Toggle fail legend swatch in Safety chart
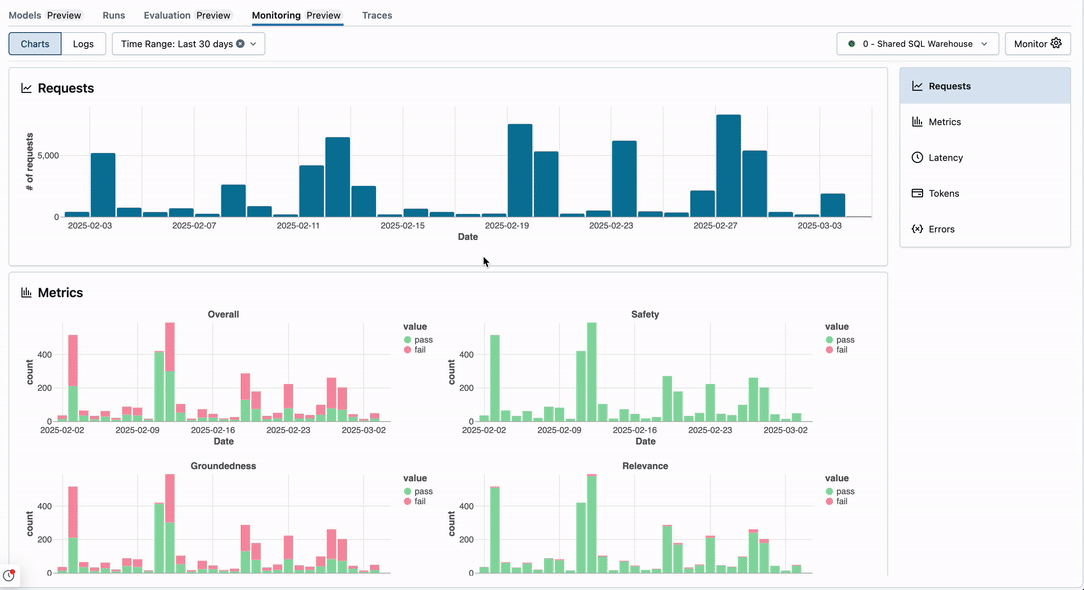The width and height of the screenshot is (1084, 590). (x=830, y=350)
